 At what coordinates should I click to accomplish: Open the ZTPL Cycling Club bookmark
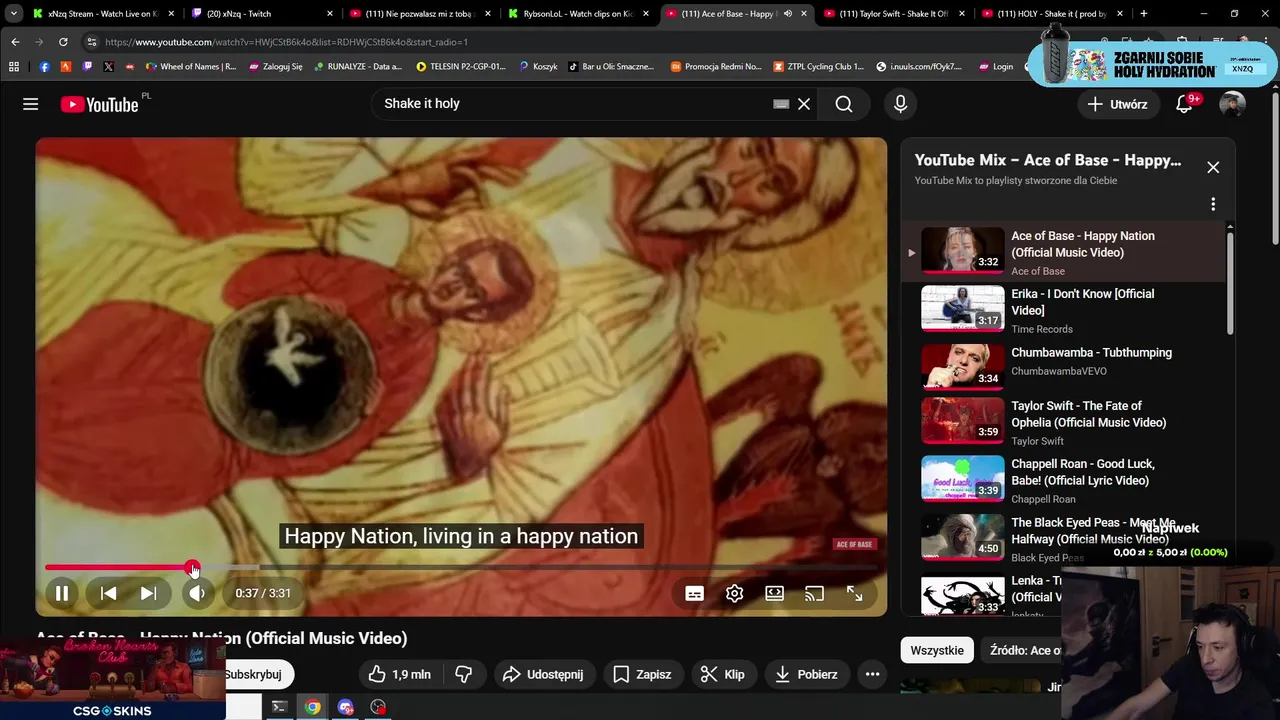(x=818, y=66)
